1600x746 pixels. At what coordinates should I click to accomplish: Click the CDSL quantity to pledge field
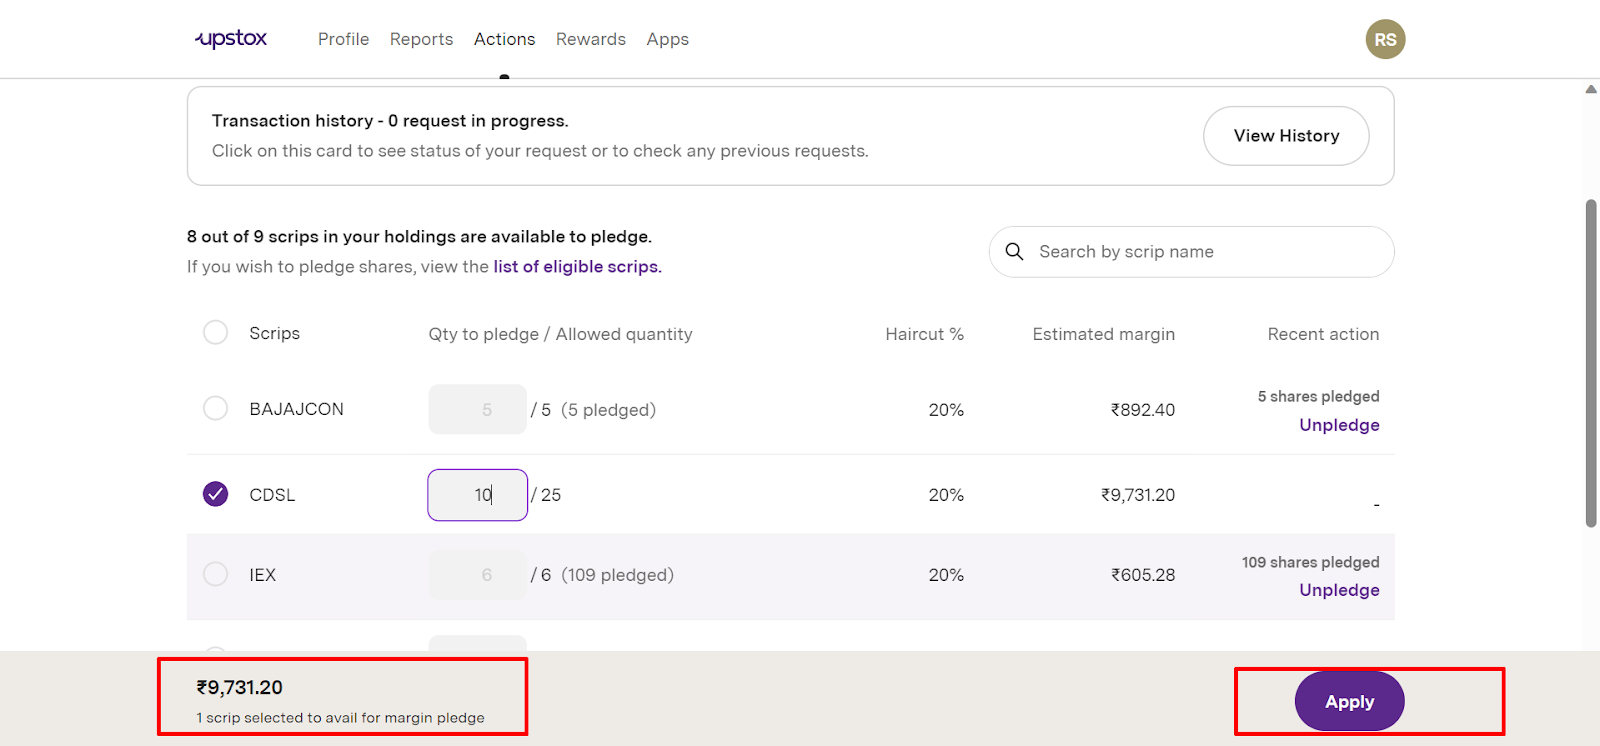coord(477,495)
